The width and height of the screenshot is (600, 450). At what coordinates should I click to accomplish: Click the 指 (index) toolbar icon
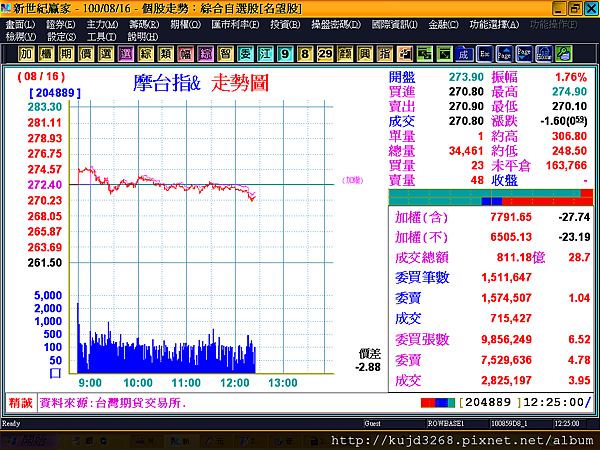click(385, 54)
